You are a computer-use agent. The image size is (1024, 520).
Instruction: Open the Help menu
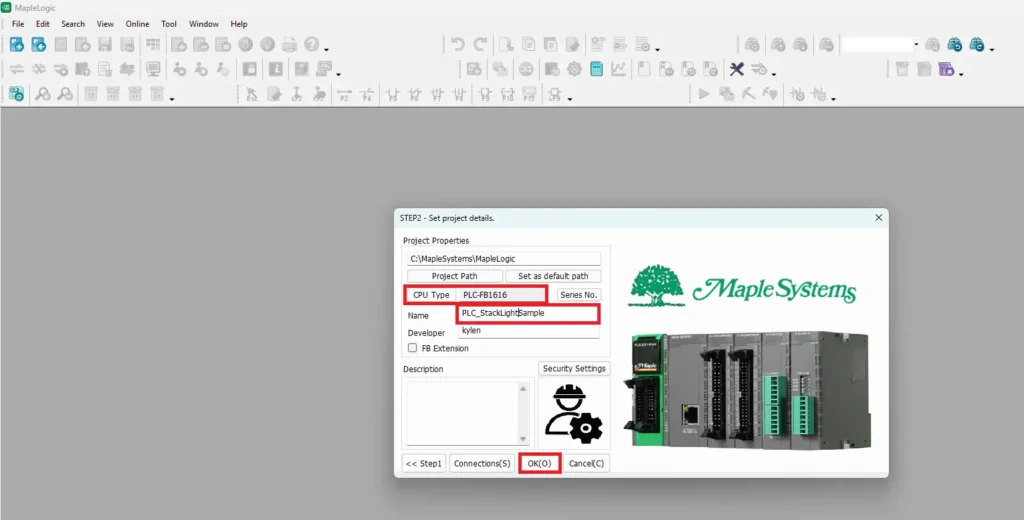click(239, 24)
